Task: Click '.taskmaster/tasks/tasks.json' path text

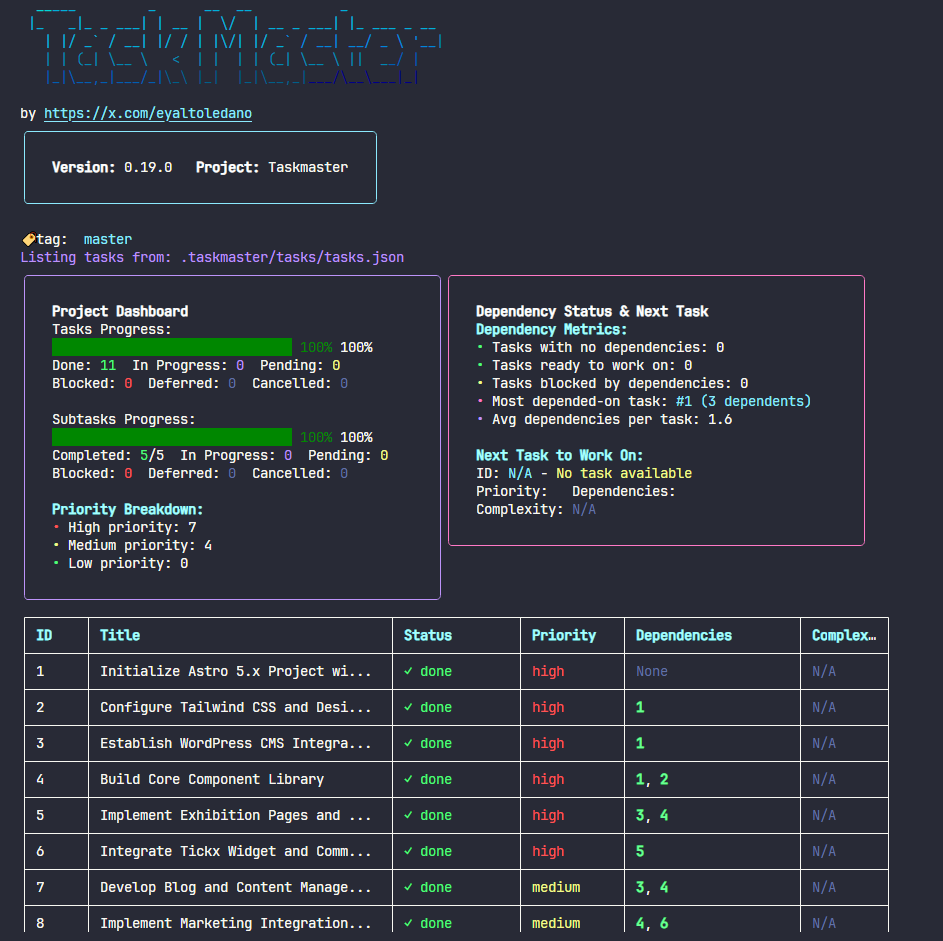Action: pos(292,257)
